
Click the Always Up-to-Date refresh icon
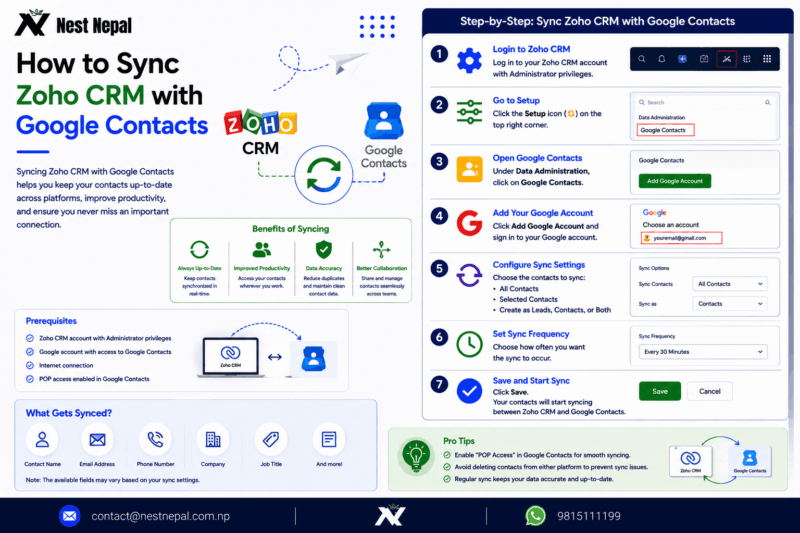(199, 249)
